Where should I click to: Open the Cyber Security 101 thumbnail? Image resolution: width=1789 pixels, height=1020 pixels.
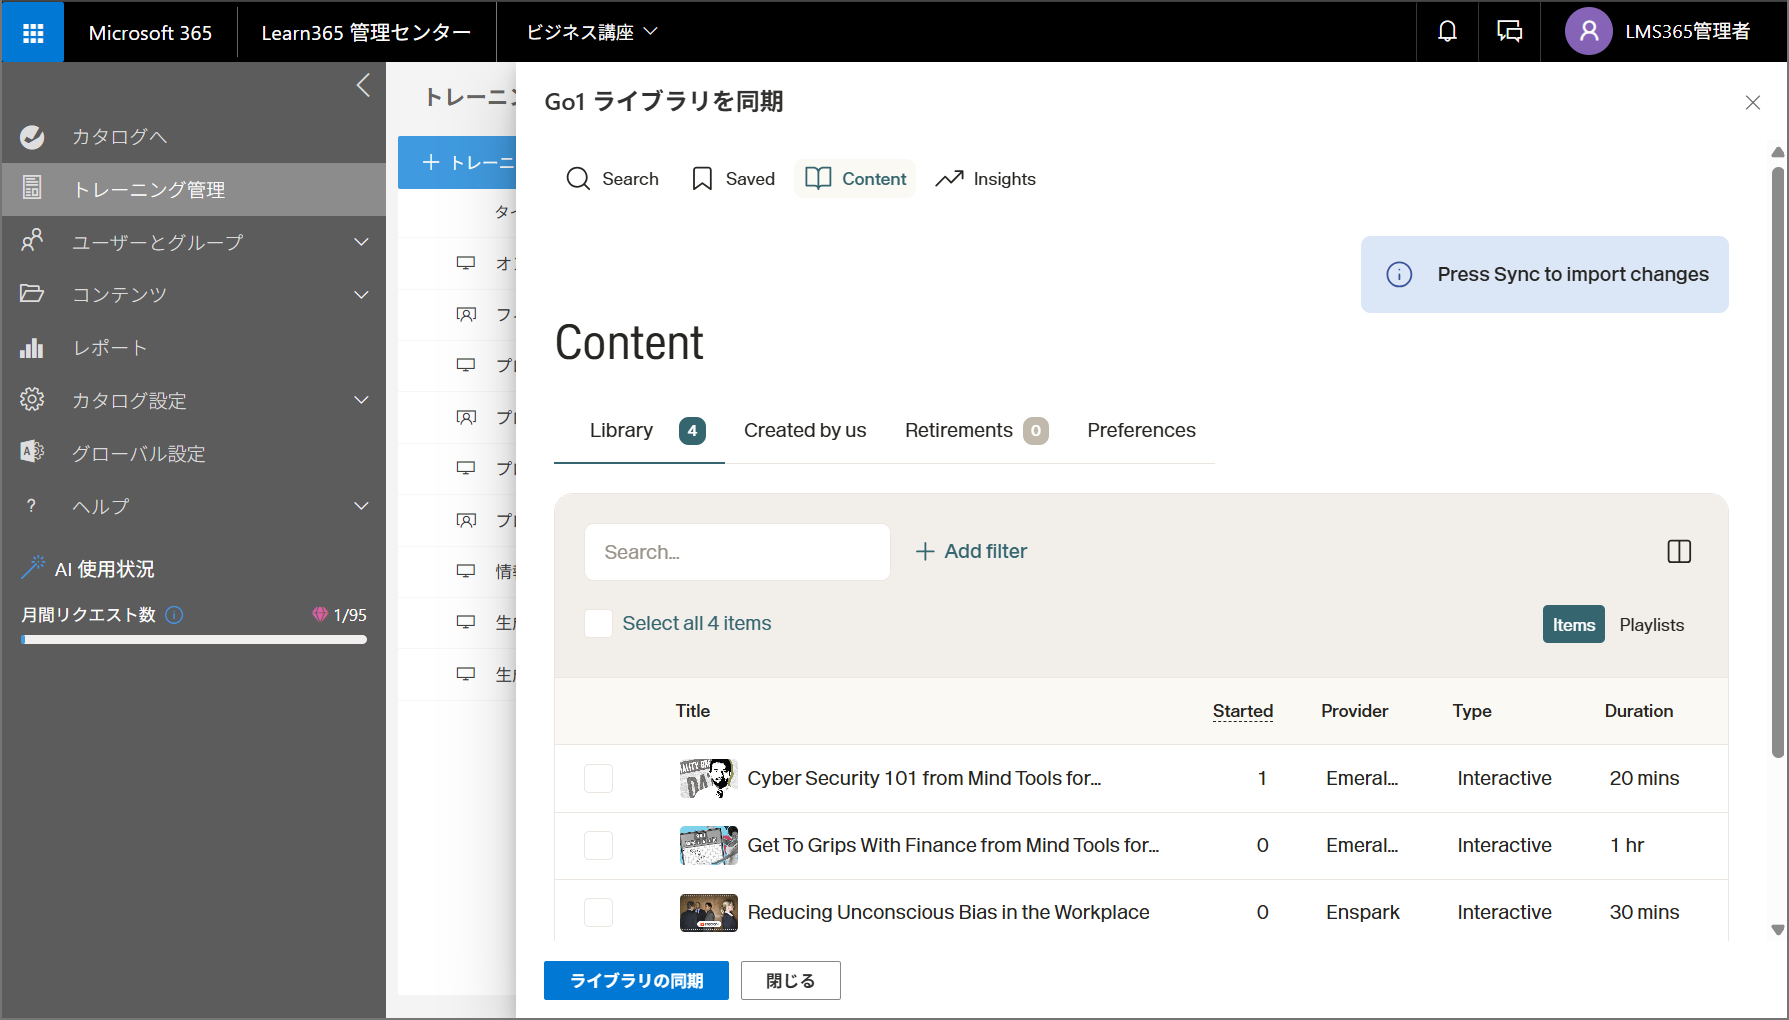pyautogui.click(x=708, y=778)
